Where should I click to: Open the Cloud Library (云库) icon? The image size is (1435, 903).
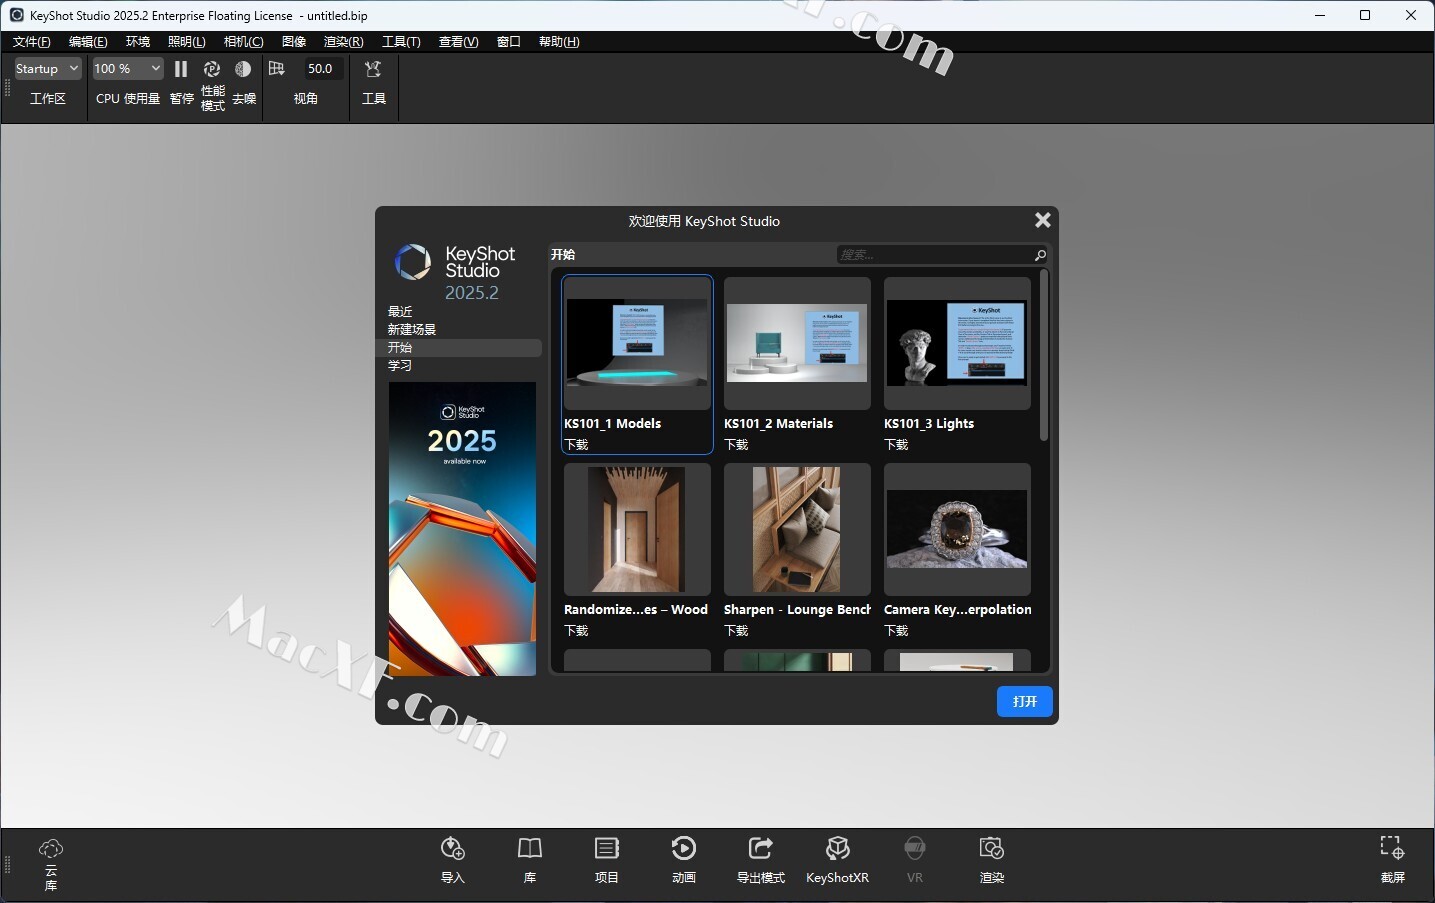pyautogui.click(x=50, y=849)
